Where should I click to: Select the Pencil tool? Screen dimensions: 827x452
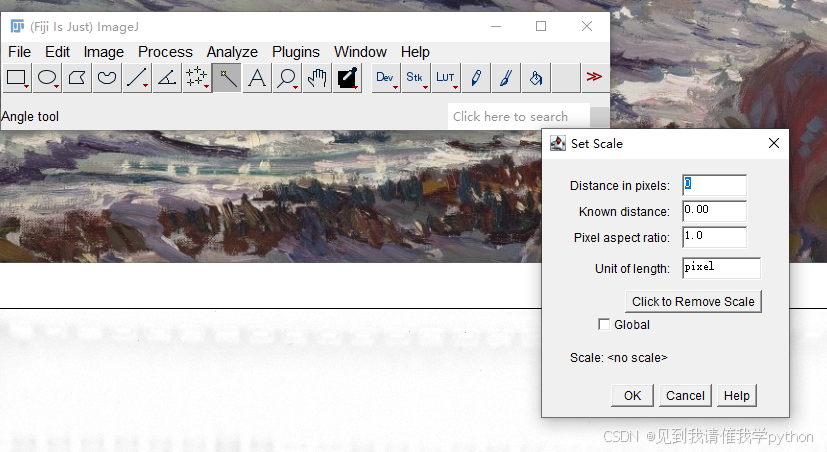tap(476, 78)
